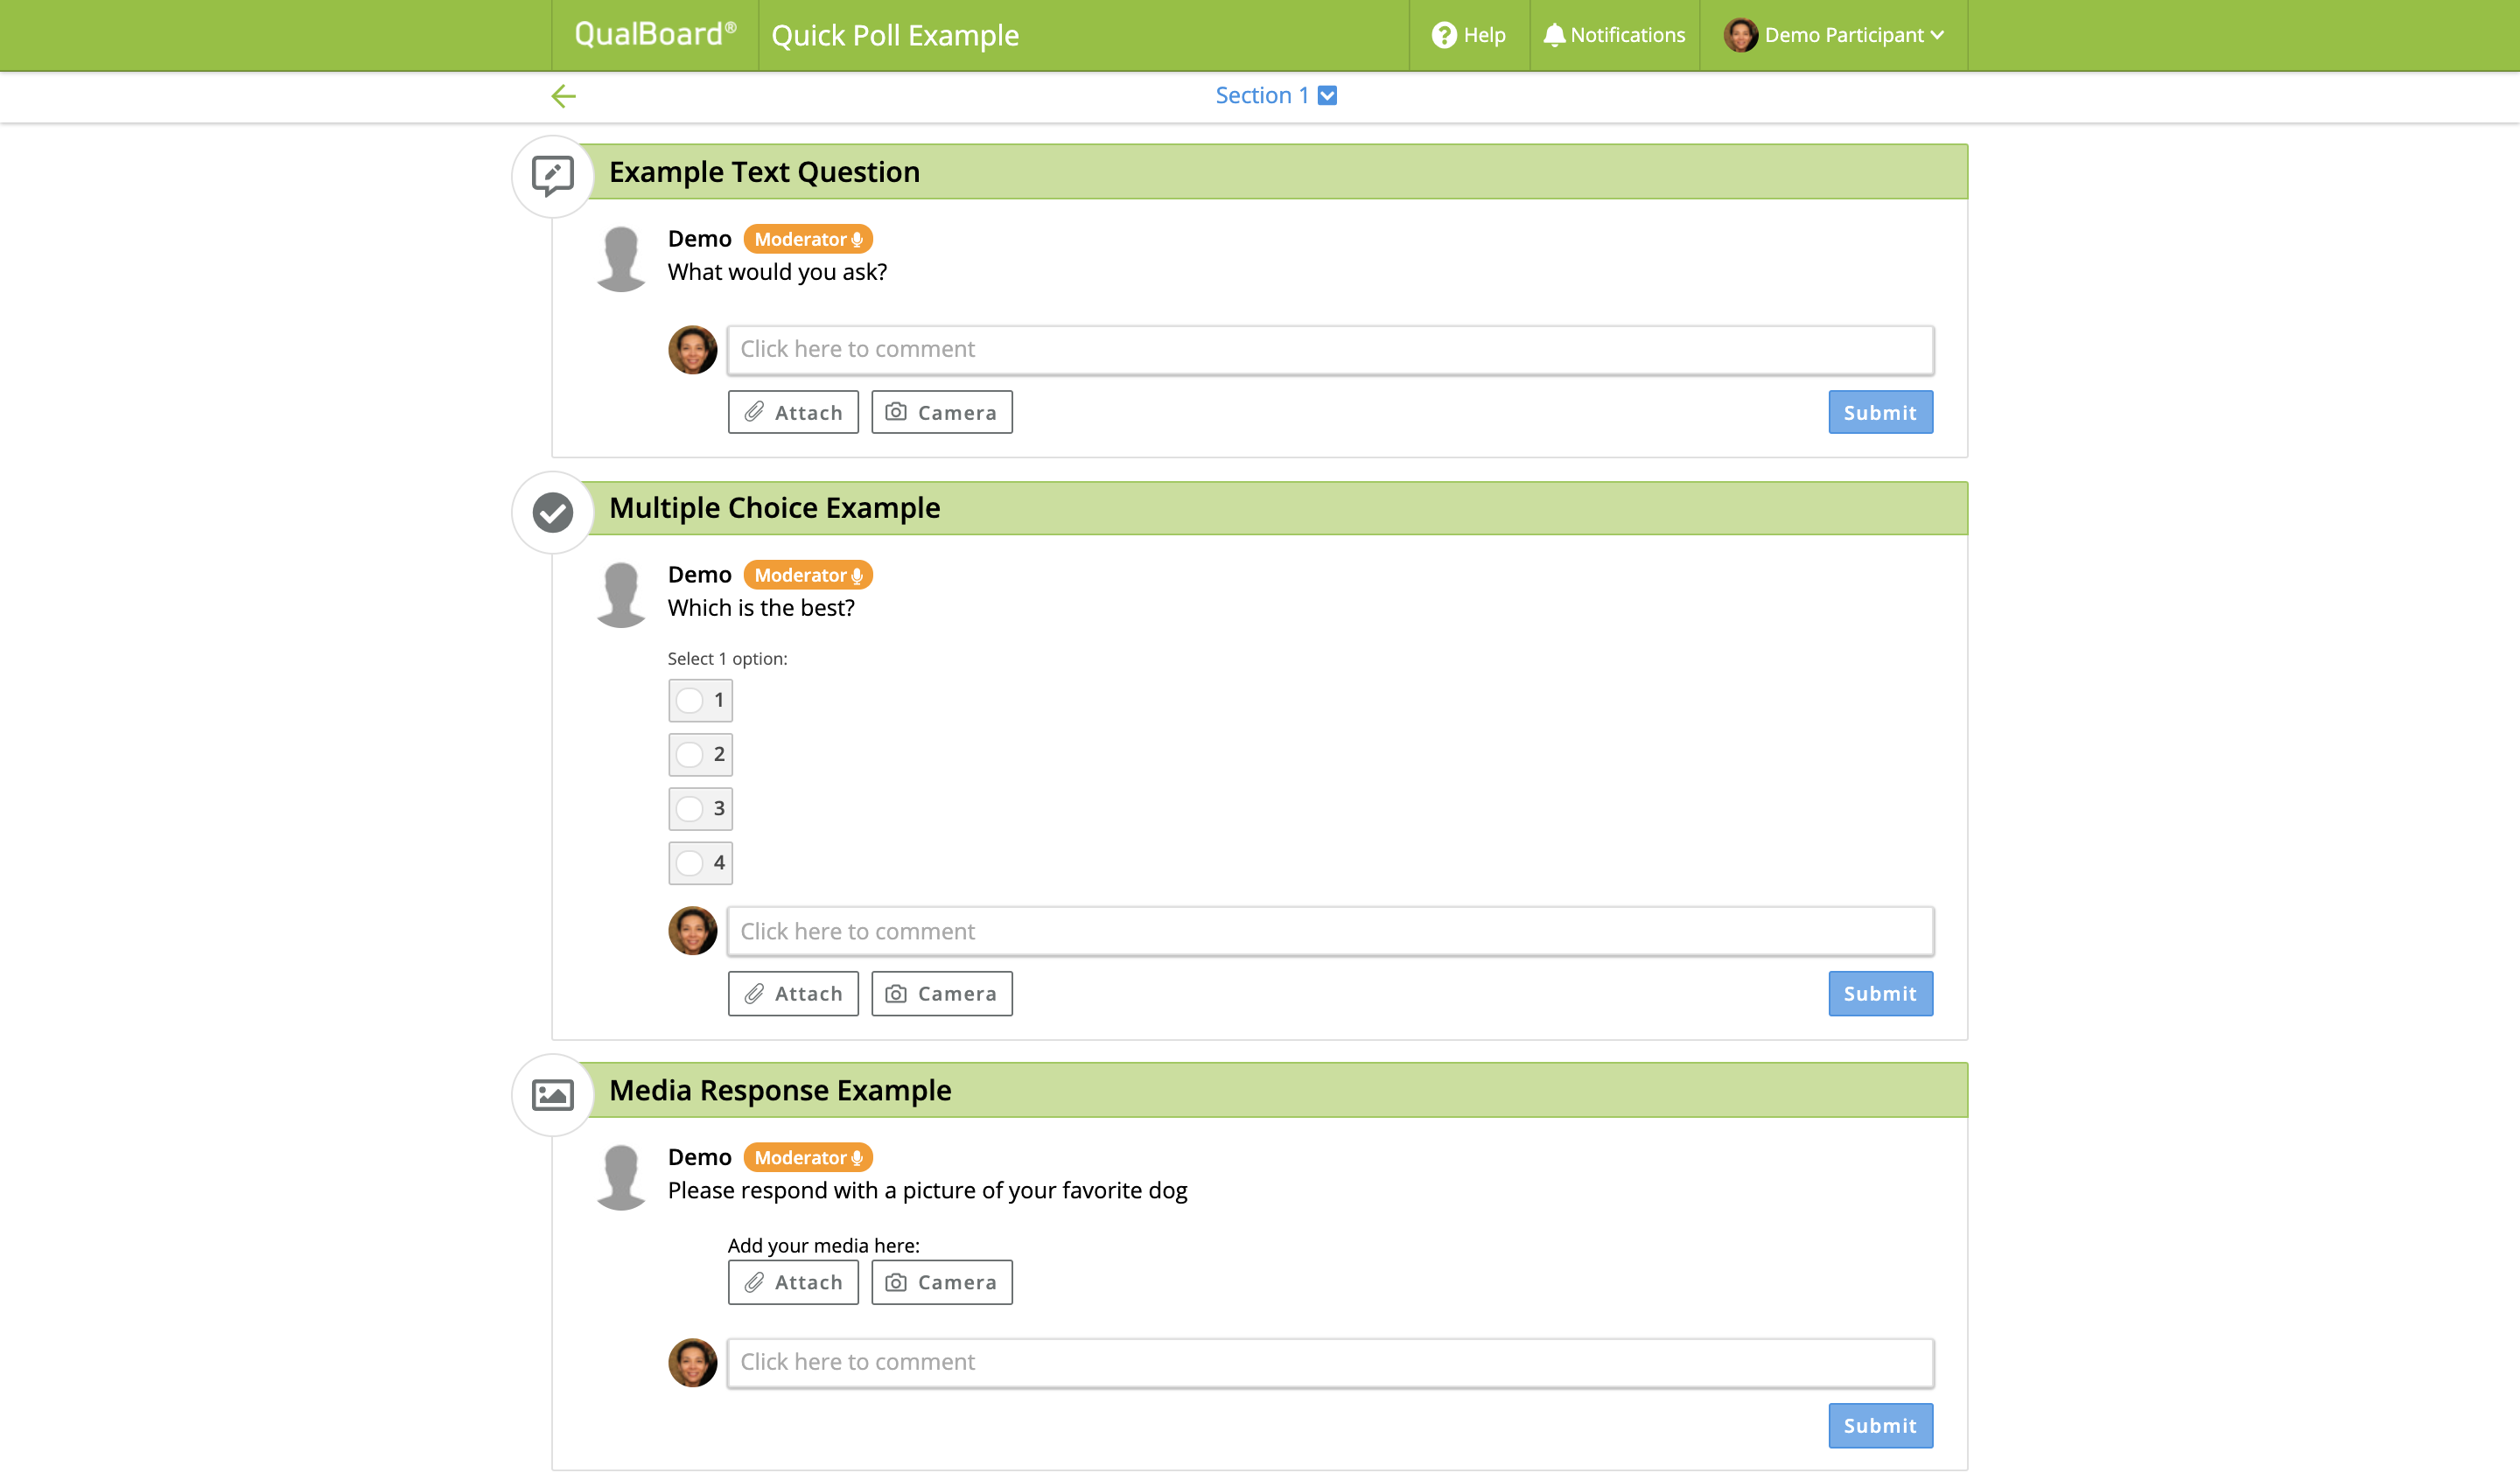
Task: Click Camera button under Example Text Question
Action: click(941, 412)
